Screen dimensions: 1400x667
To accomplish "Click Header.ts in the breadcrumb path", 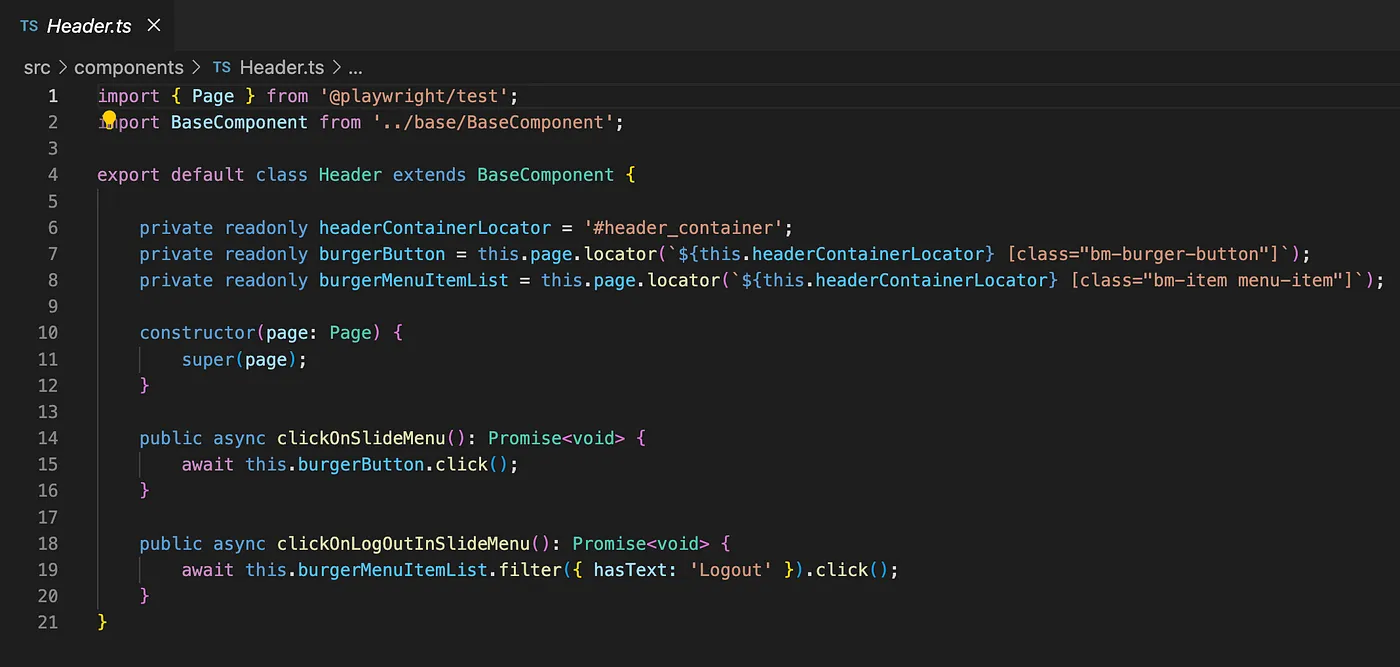I will point(281,67).
